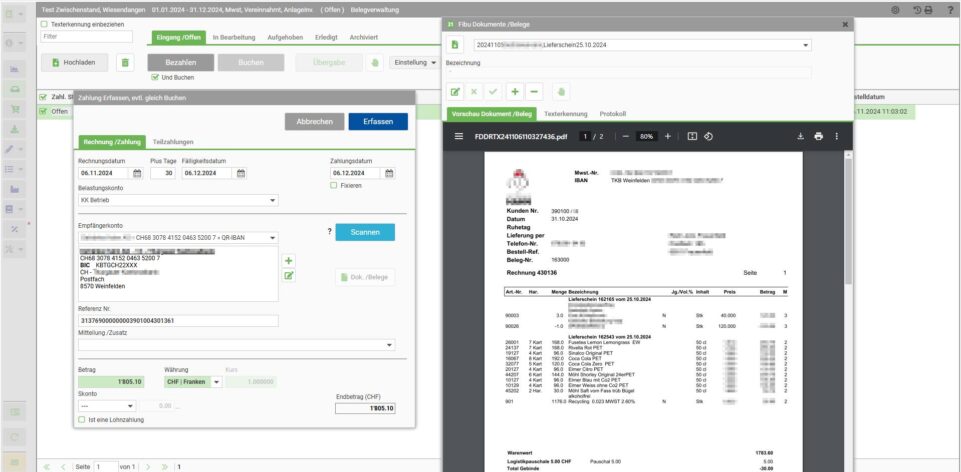Click the Abbrechen button
Viewport: 961px width, 472px height.
point(314,121)
